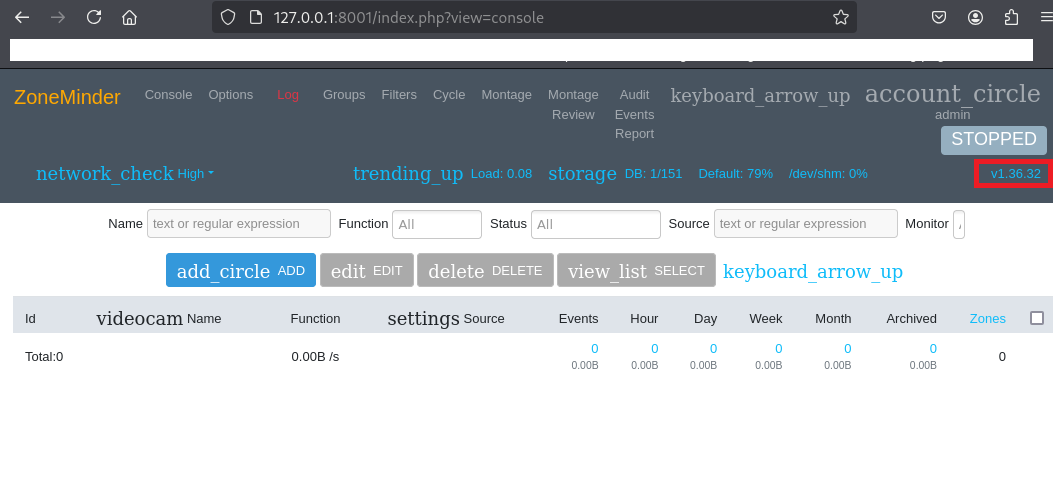Click the account_circle admin icon

[x=952, y=94]
